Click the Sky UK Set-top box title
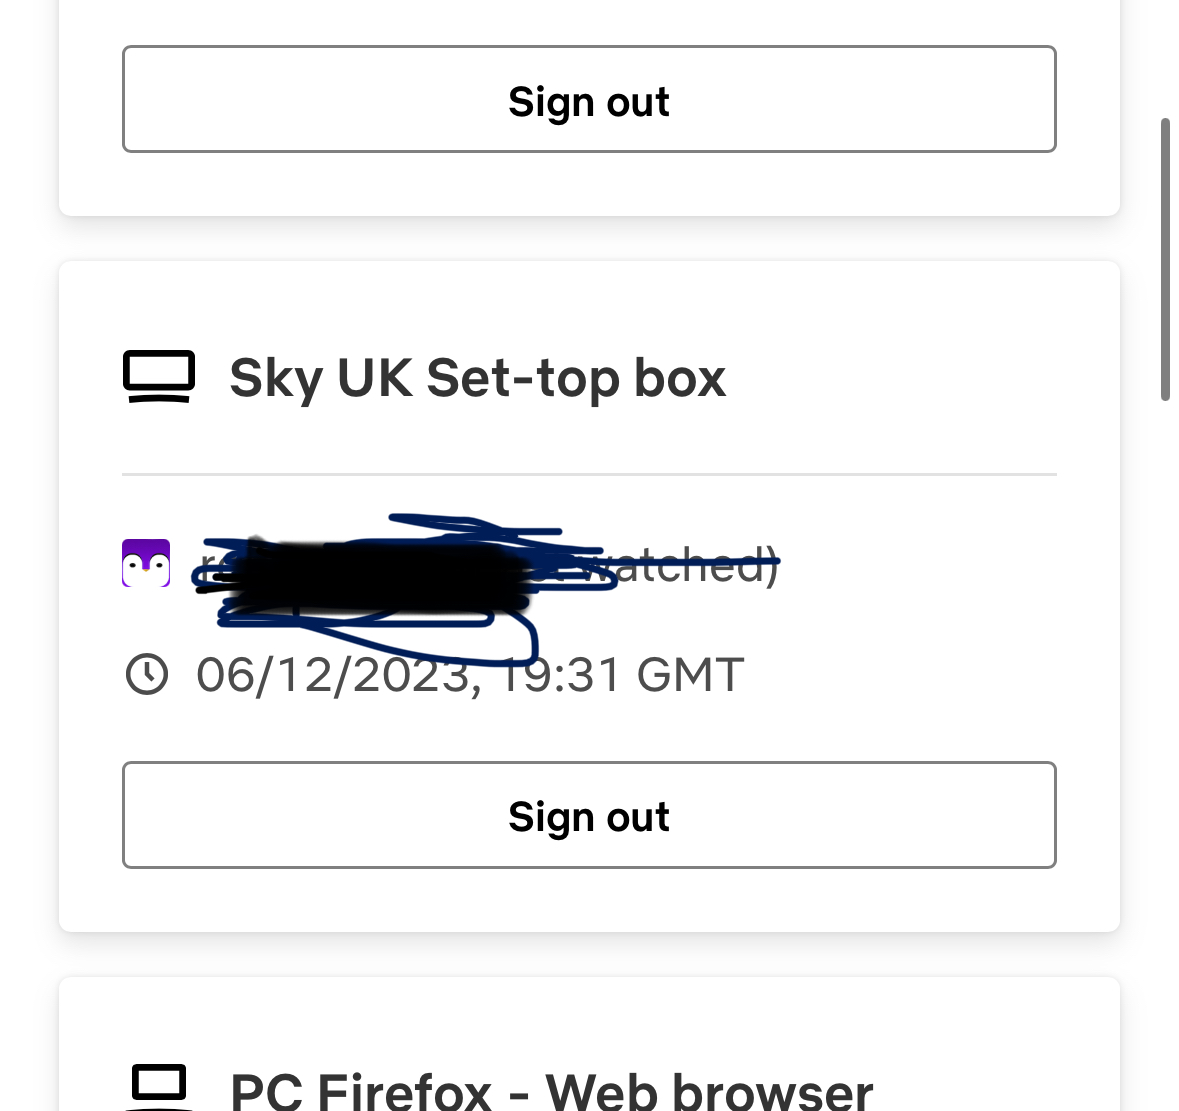1179x1111 pixels. 478,377
